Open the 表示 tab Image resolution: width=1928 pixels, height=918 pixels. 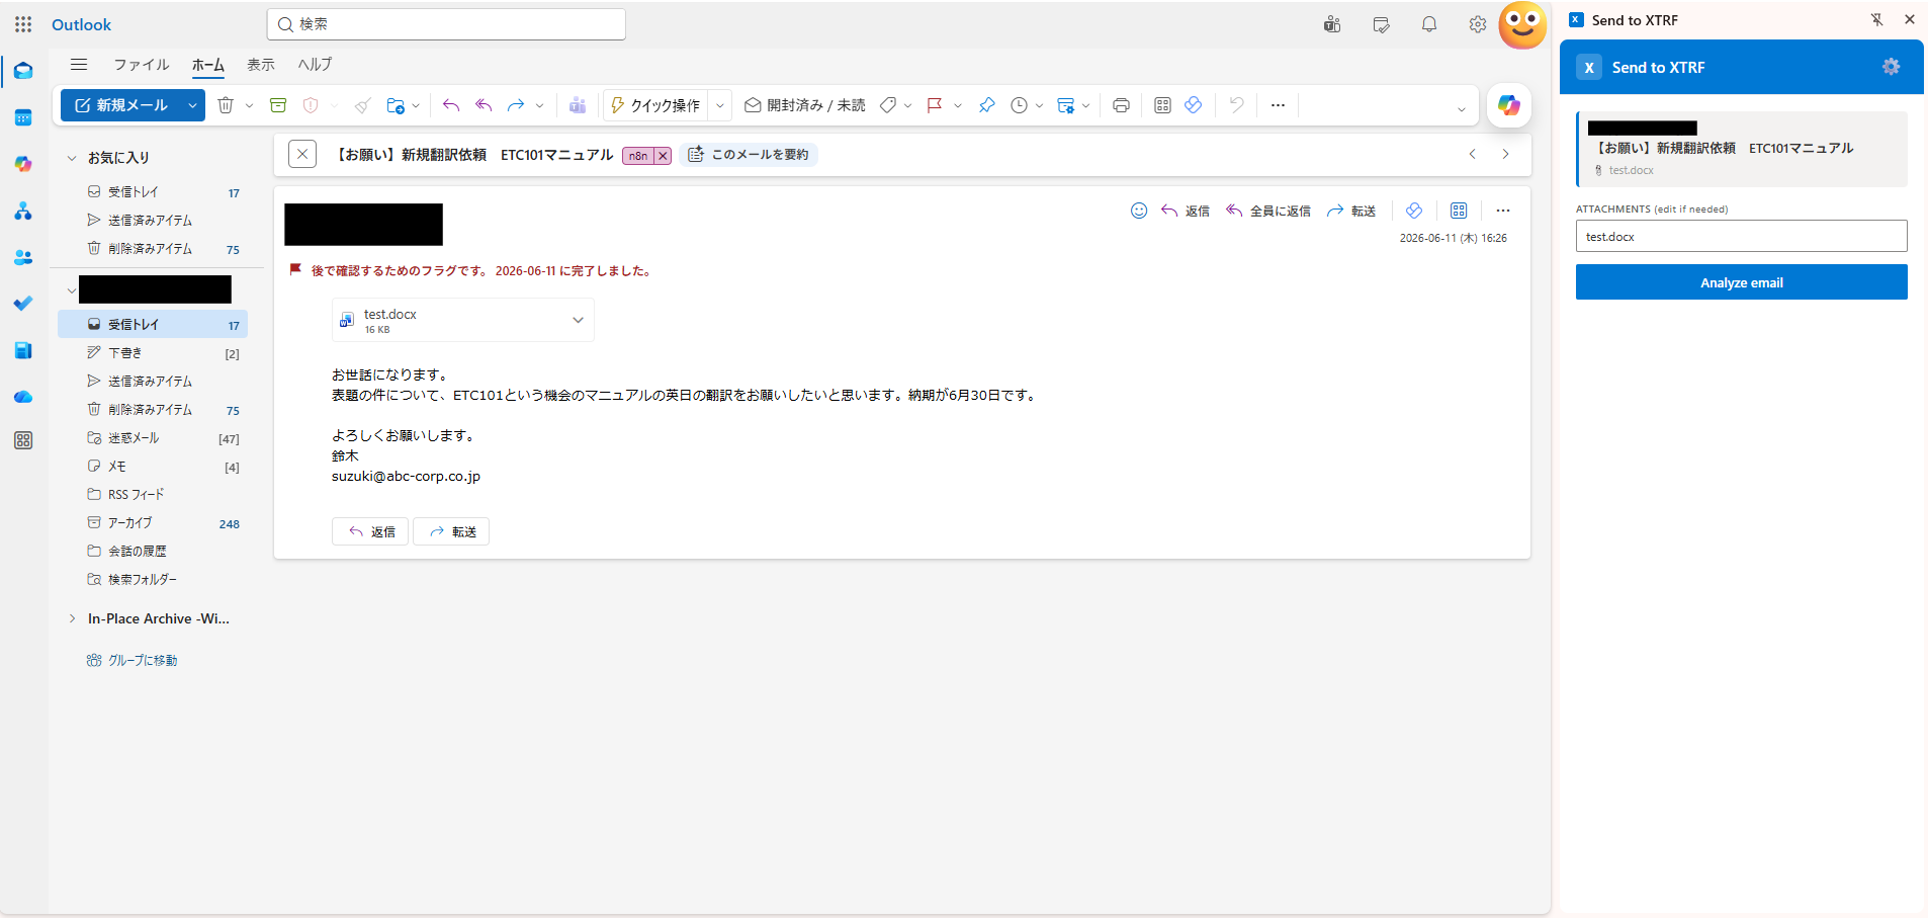[261, 64]
